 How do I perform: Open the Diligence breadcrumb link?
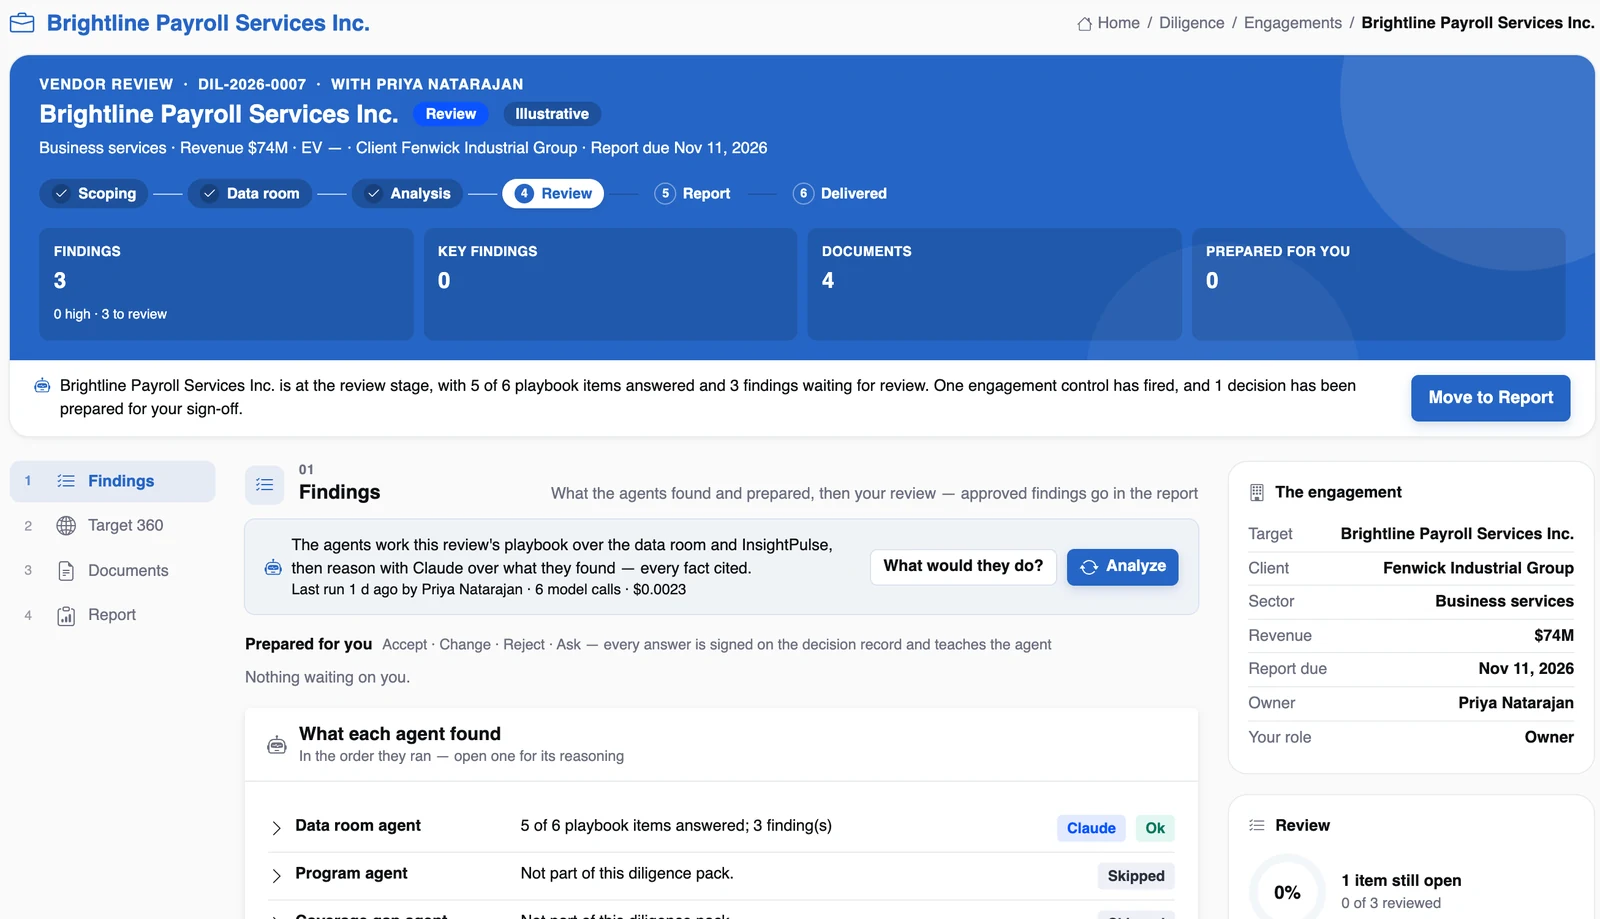click(1192, 23)
